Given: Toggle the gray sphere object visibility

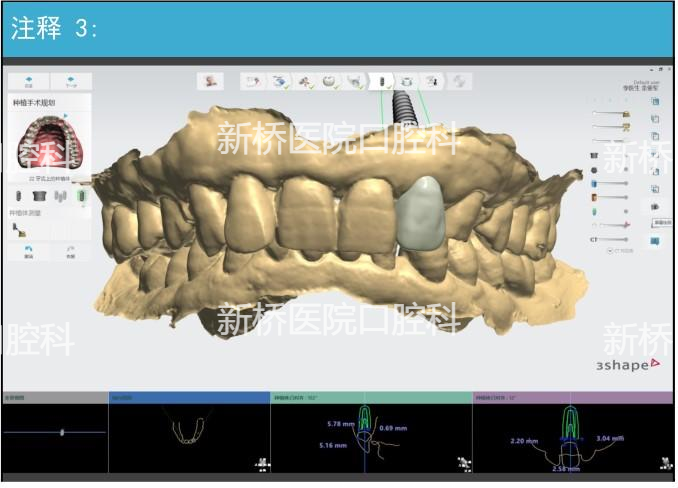Looking at the screenshot, I should point(594,169).
